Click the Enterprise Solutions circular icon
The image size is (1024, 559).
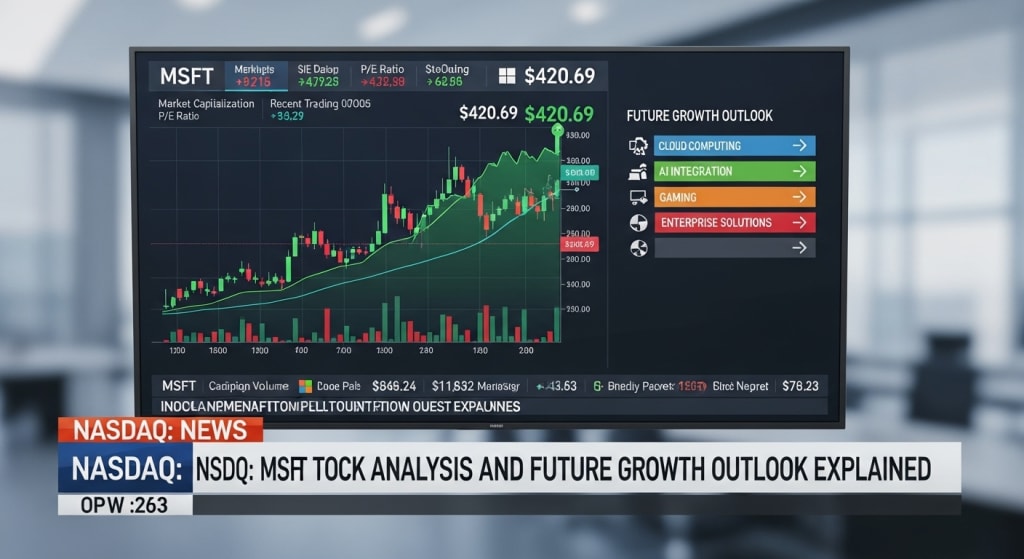point(638,223)
